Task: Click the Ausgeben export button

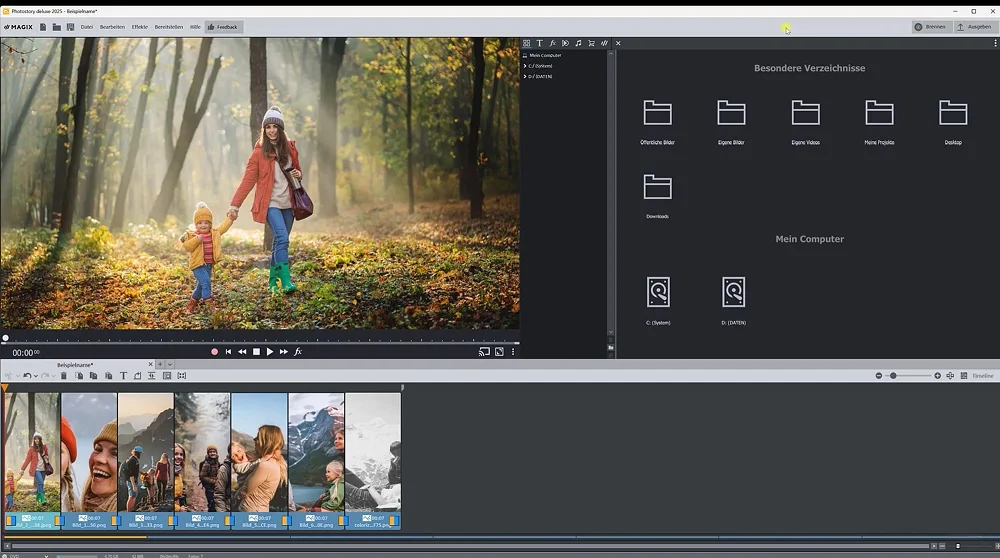Action: (974, 27)
